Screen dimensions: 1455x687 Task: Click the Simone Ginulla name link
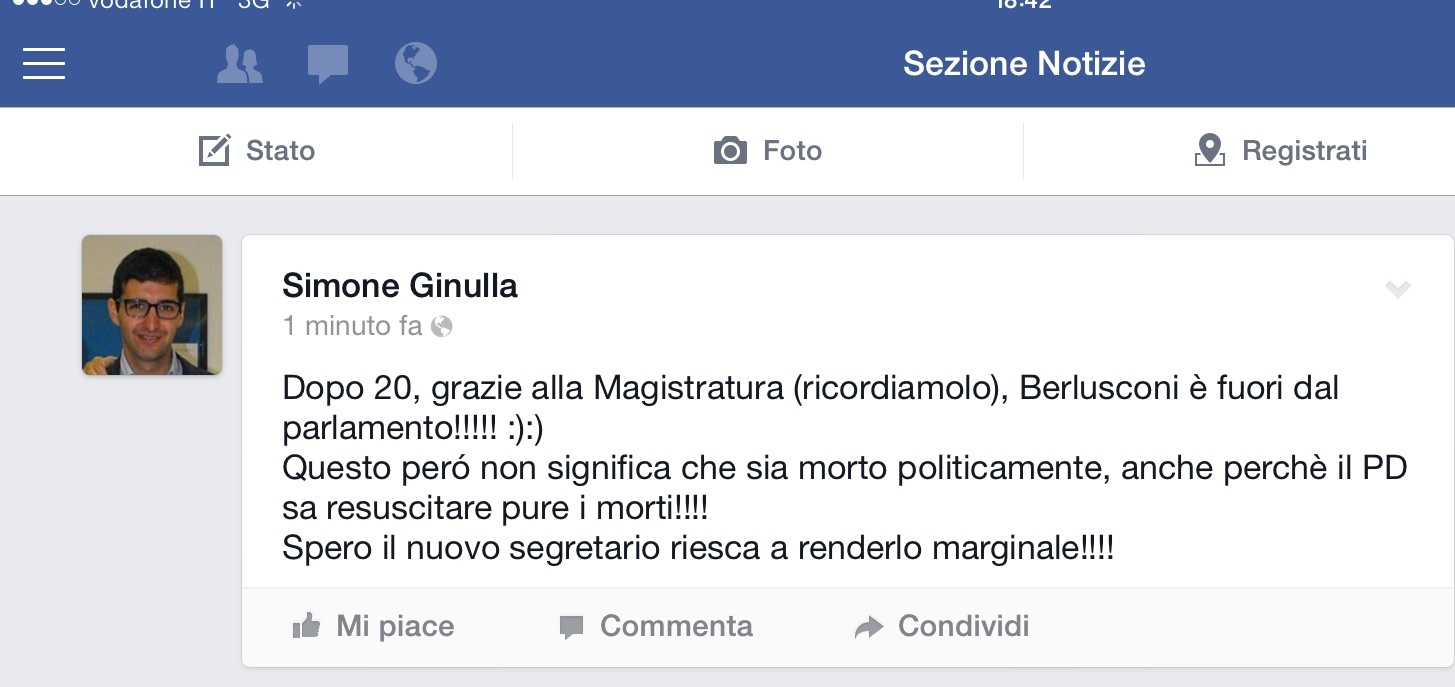click(x=400, y=286)
